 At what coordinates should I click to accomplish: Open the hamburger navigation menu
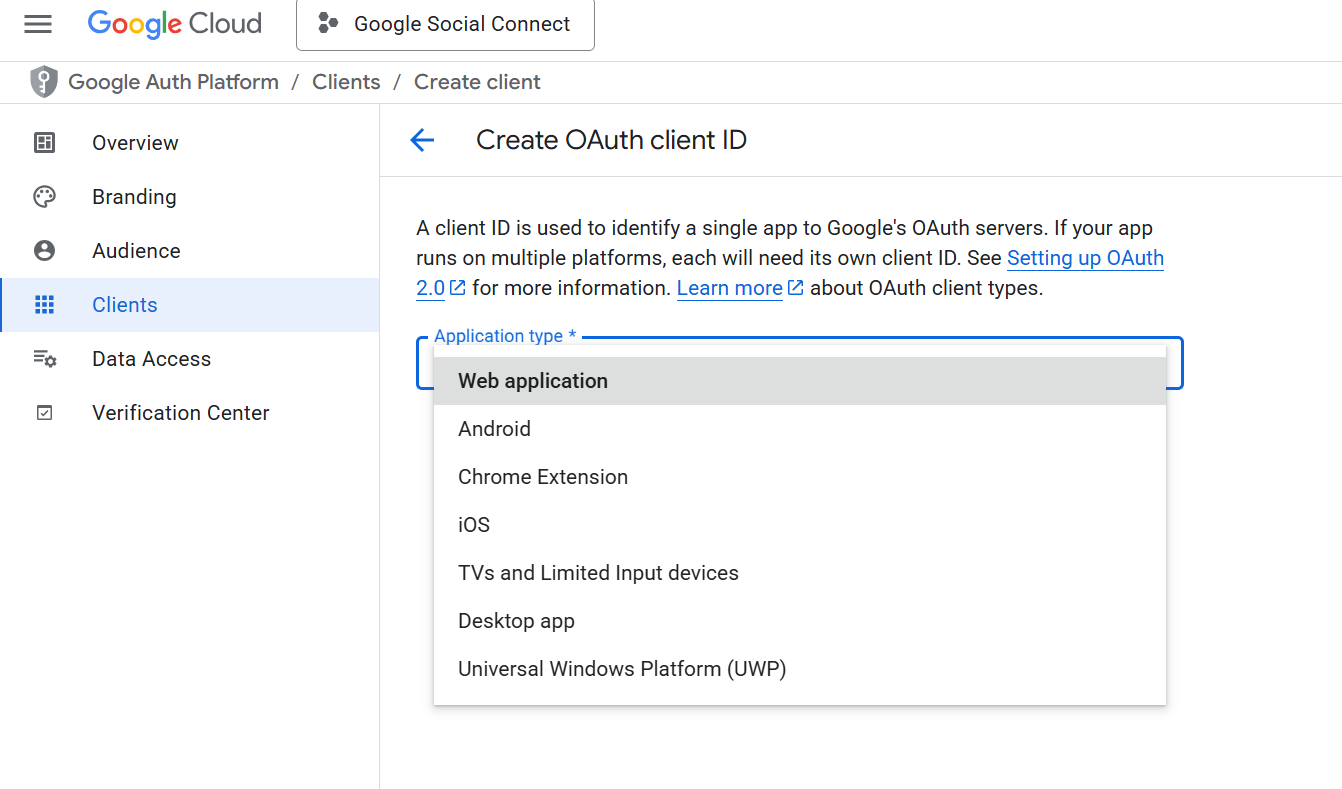[38, 24]
